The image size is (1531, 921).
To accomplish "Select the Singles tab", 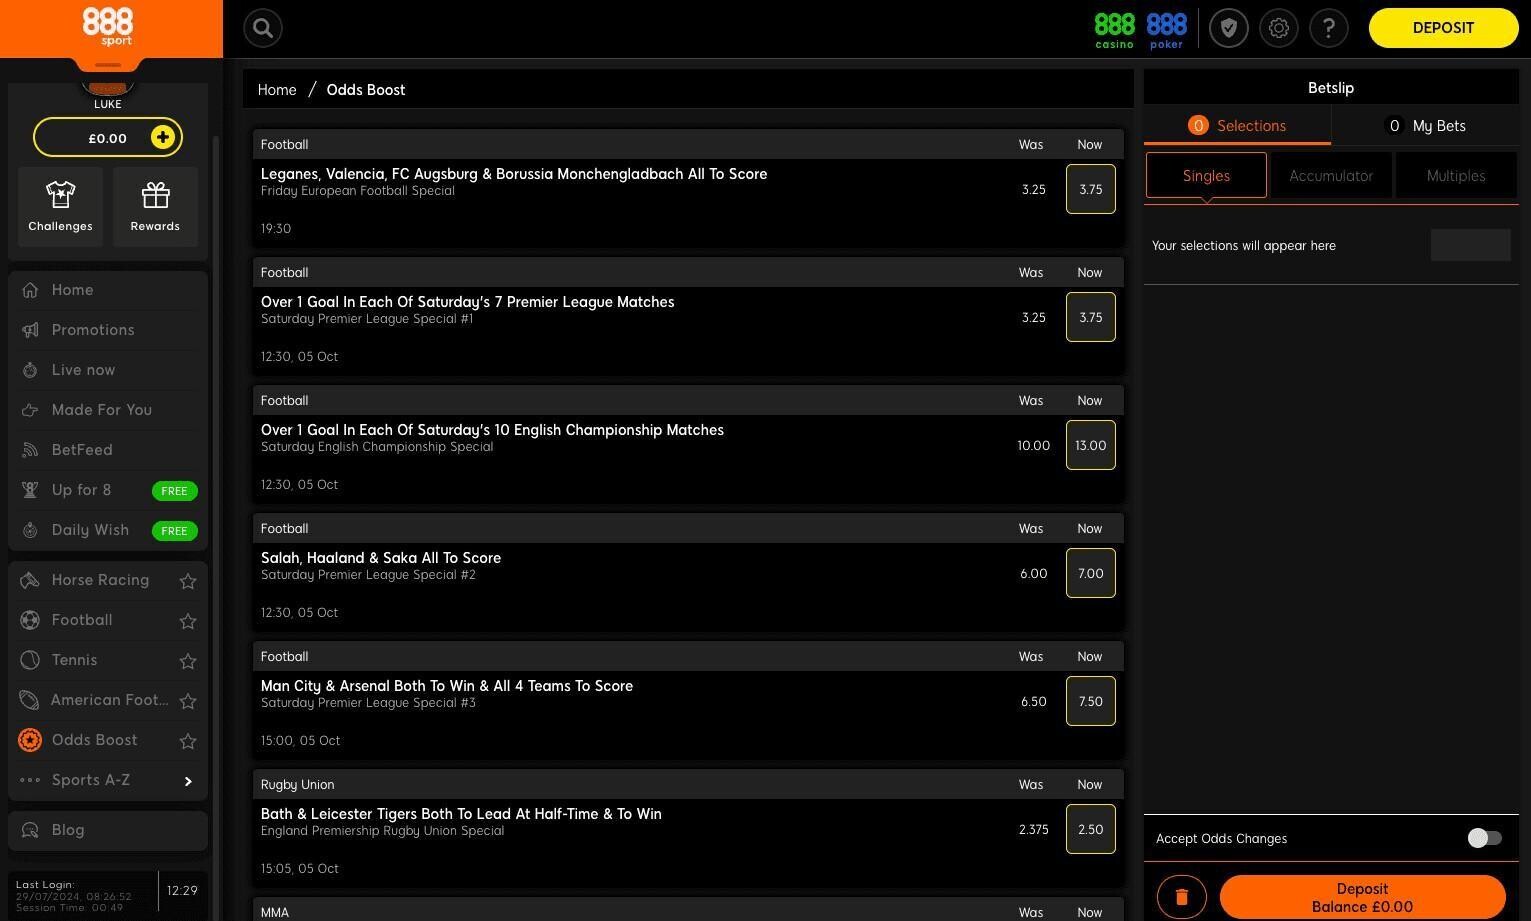I will pos(1206,175).
